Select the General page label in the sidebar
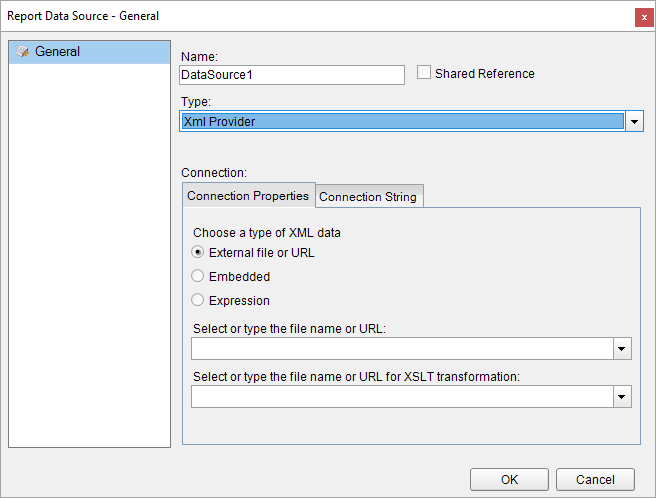The height and width of the screenshot is (498, 656). 57,51
